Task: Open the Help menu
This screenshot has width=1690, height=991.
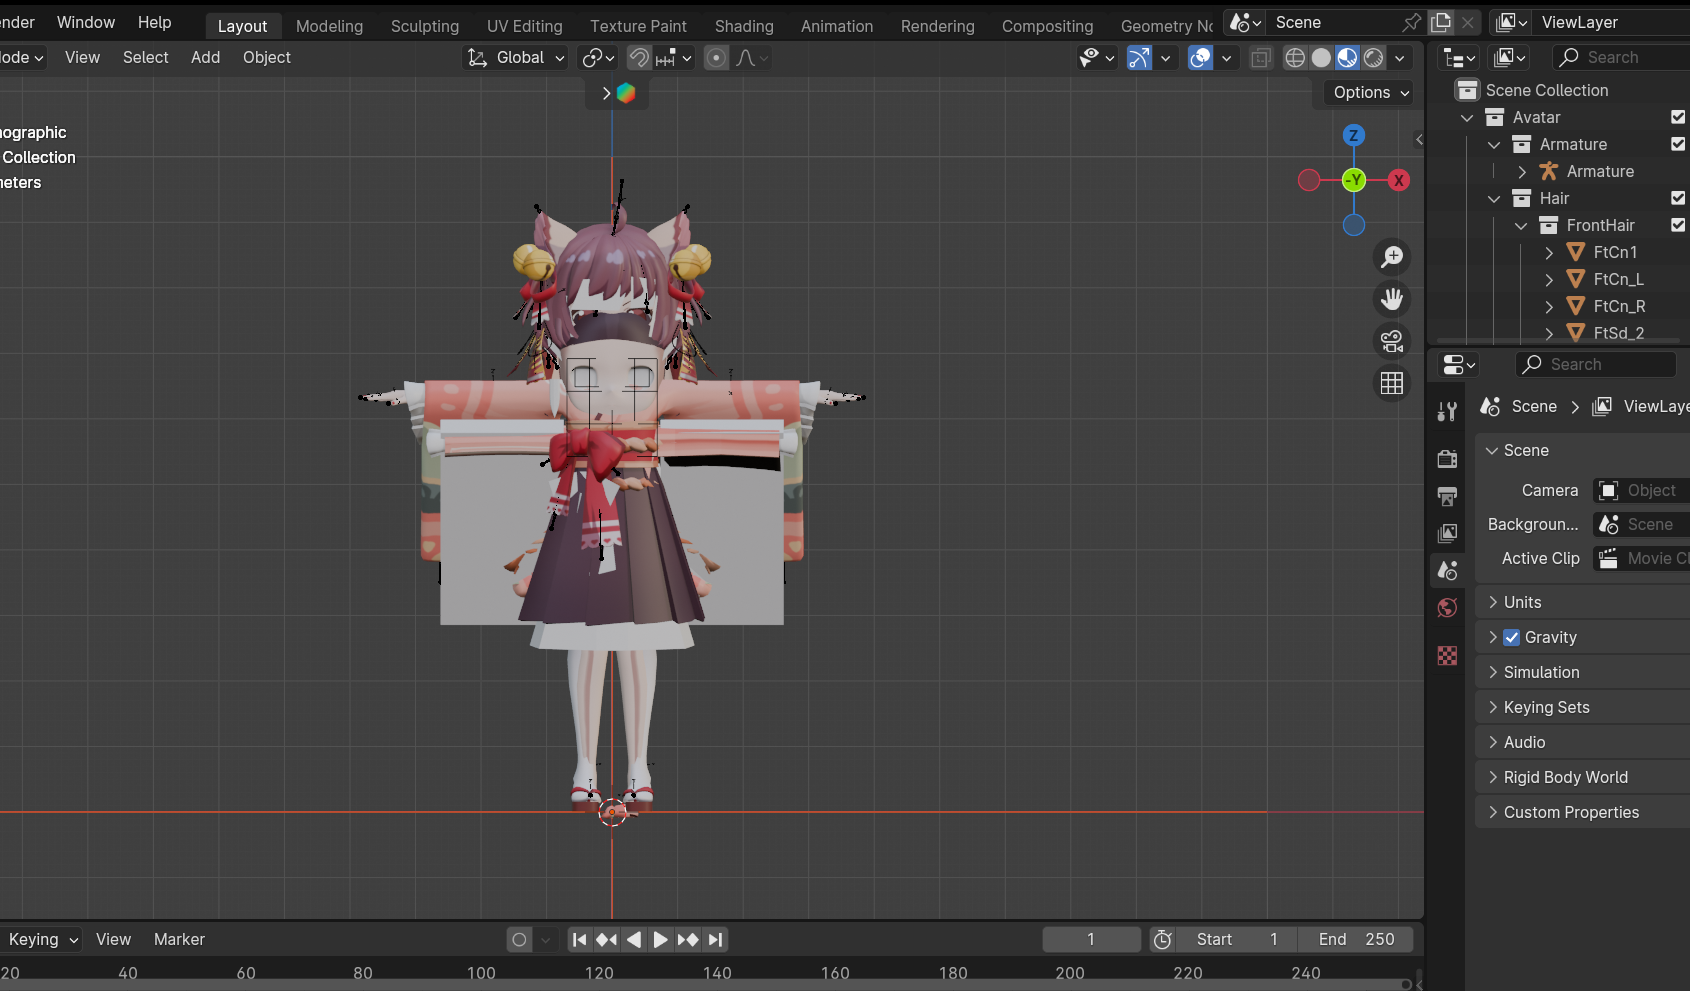Action: [x=155, y=22]
